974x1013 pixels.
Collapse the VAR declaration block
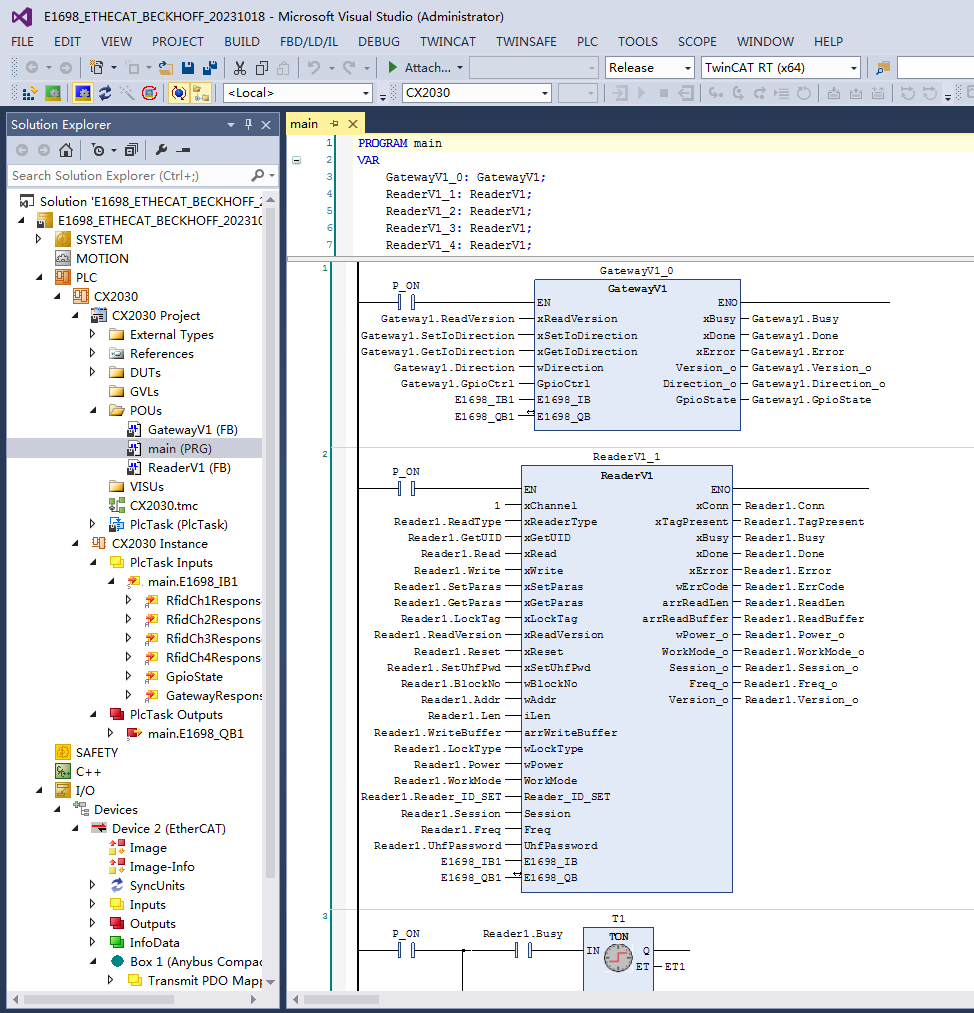tap(296, 160)
